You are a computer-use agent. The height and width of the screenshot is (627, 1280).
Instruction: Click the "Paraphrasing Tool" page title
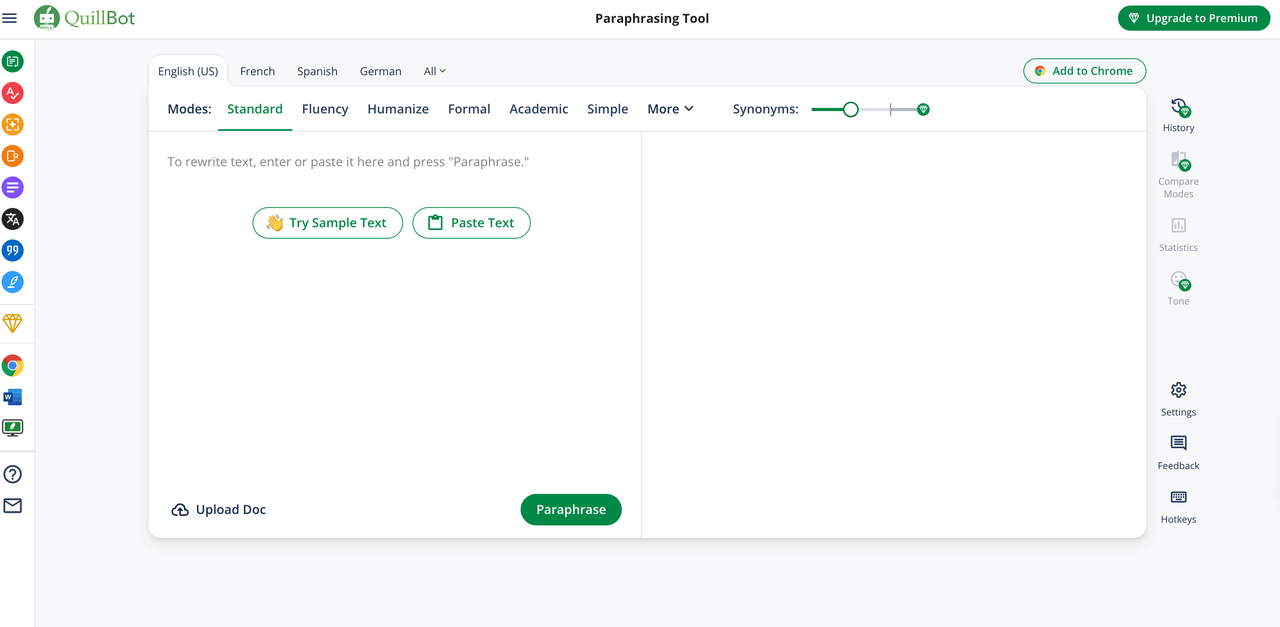(652, 18)
